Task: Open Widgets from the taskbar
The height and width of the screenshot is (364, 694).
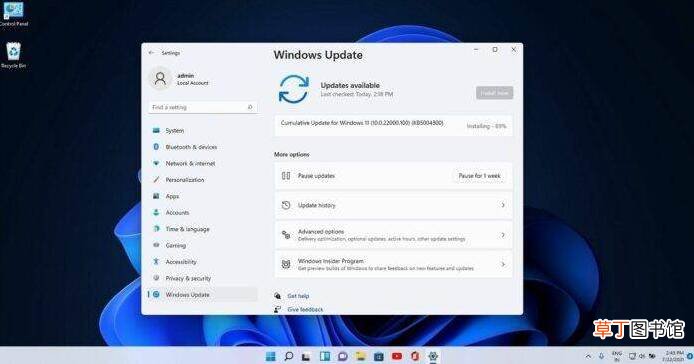Action: tap(324, 356)
